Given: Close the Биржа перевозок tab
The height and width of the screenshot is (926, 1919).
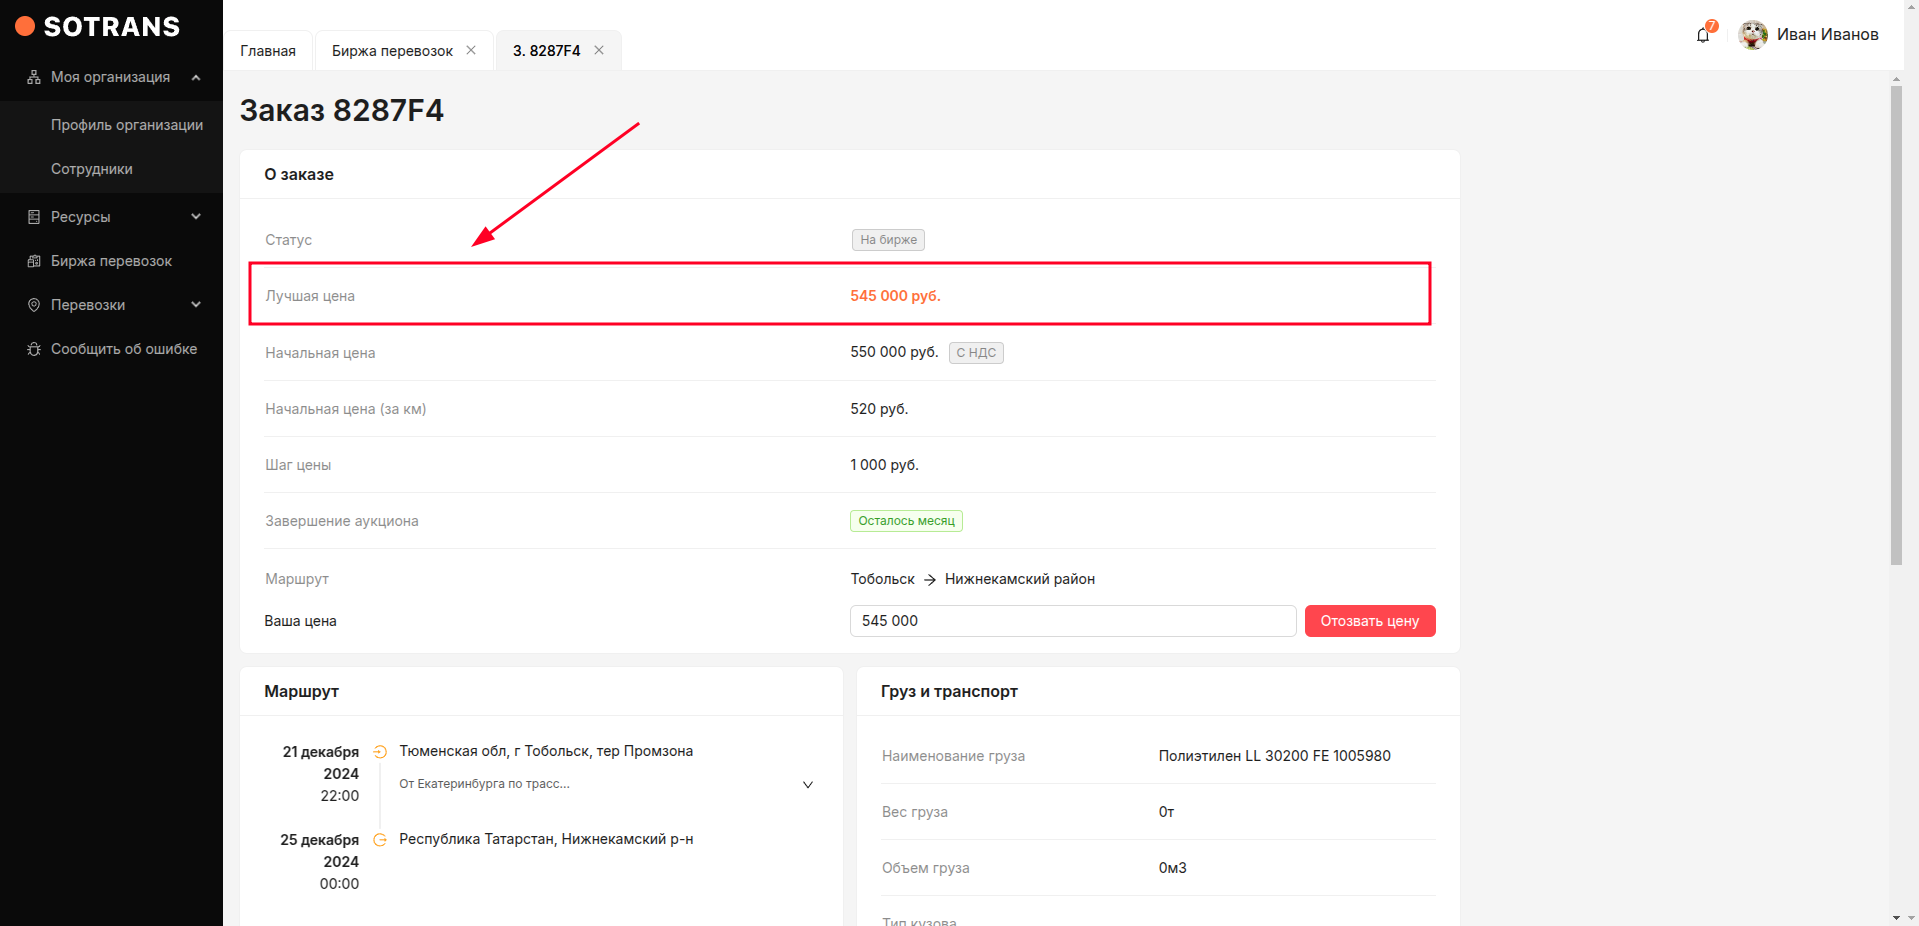Looking at the screenshot, I should click(471, 50).
